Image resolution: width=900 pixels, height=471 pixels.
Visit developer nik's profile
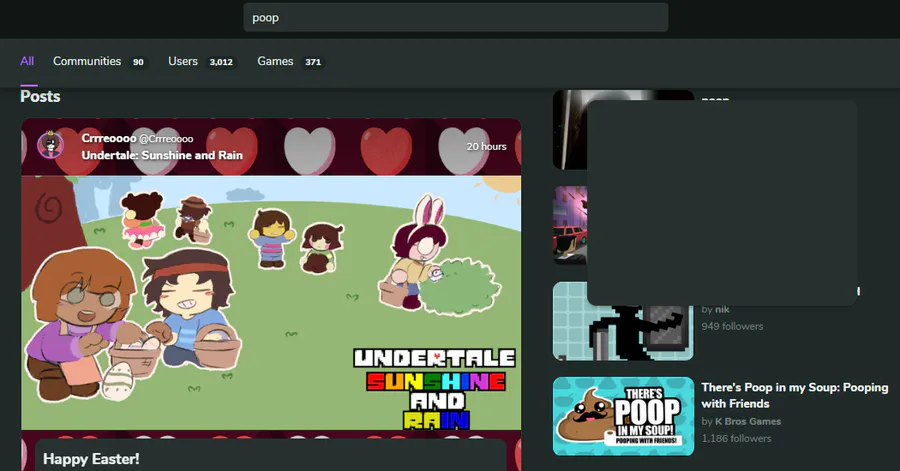[x=722, y=309]
